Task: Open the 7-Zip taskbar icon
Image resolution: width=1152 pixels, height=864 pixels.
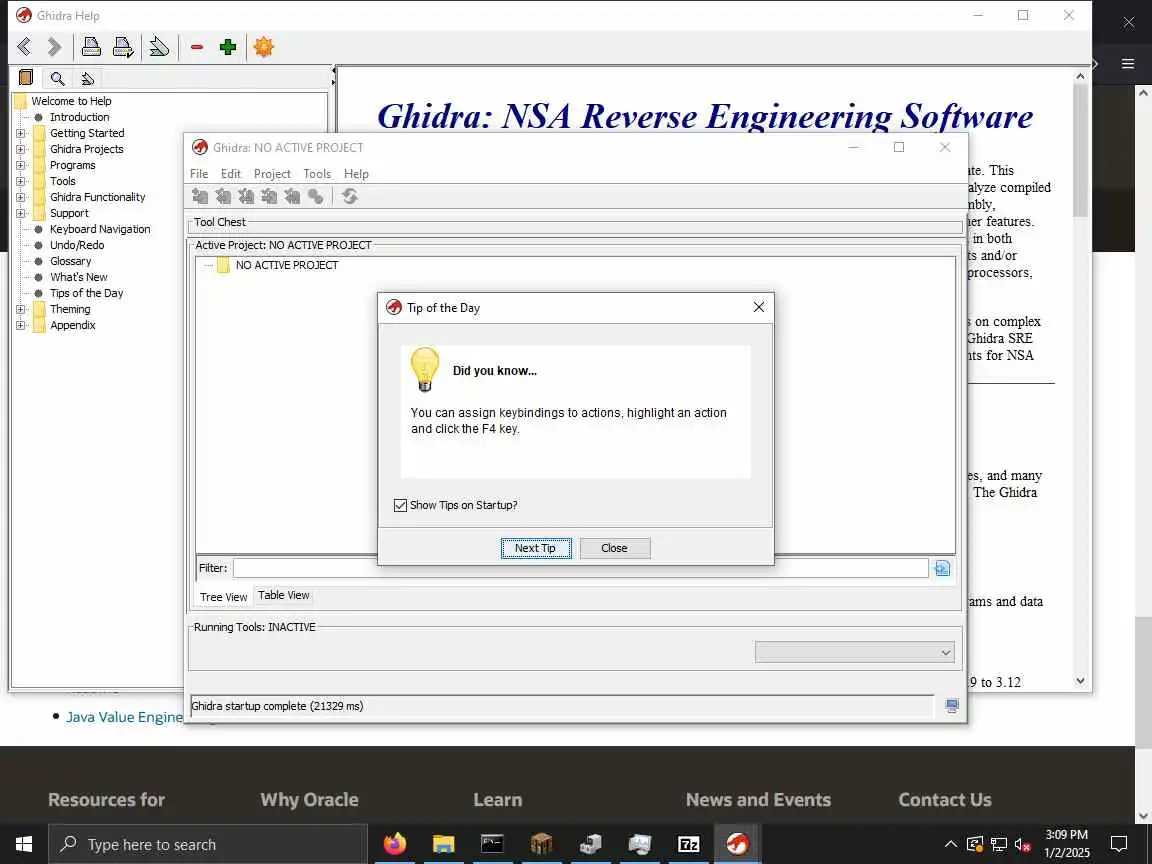Action: click(x=688, y=844)
